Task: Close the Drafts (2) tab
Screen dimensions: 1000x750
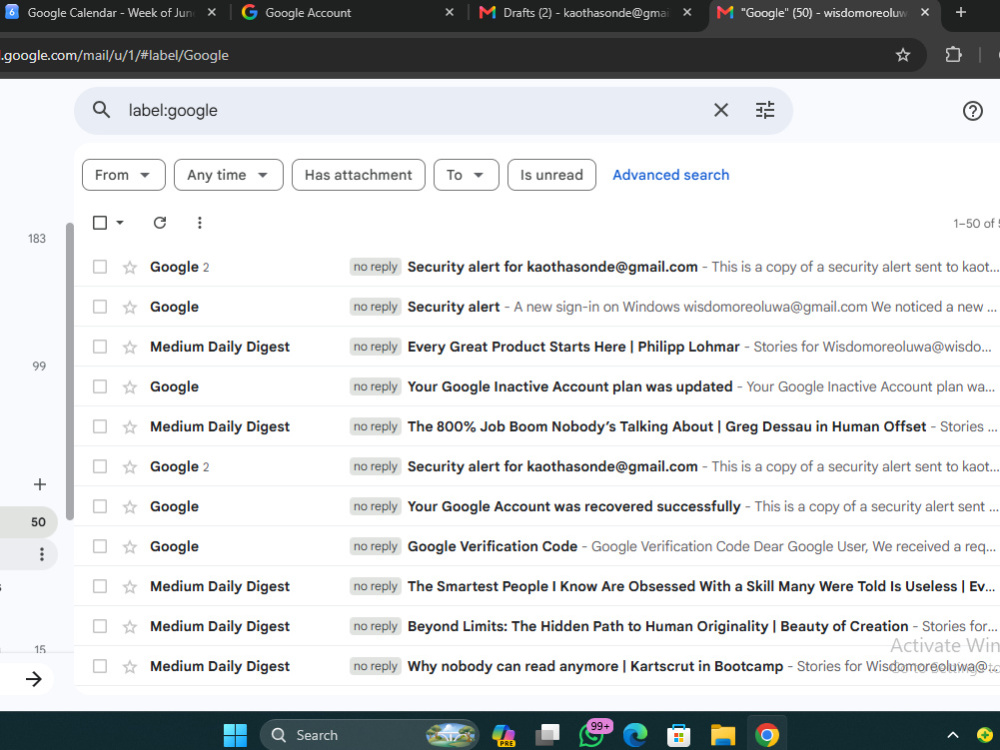Action: [x=687, y=12]
